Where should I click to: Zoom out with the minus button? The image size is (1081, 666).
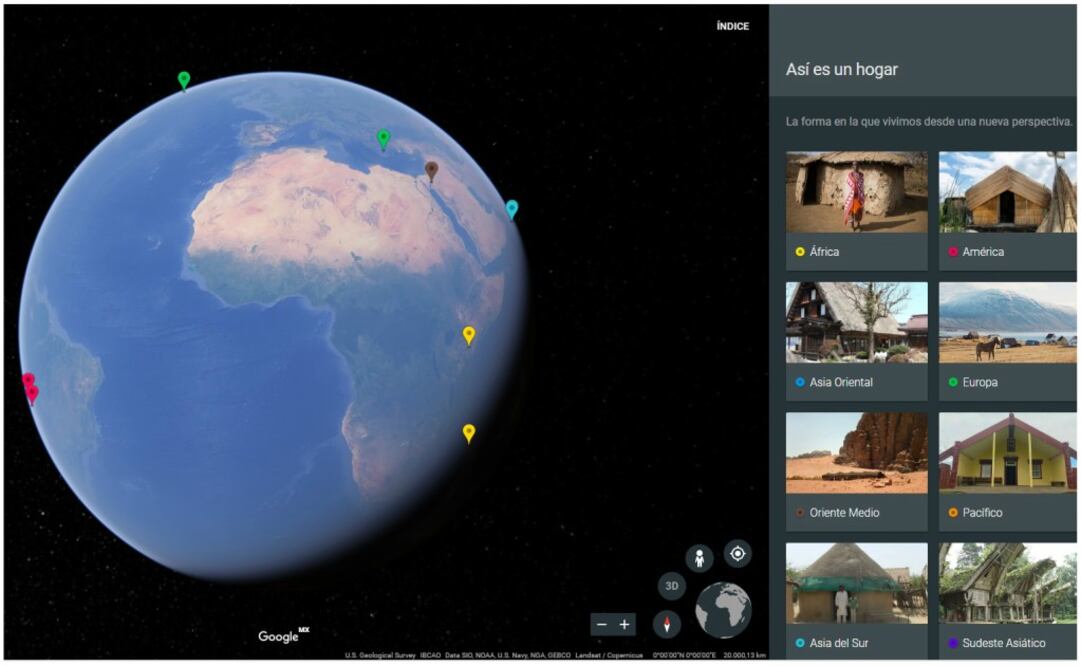[x=601, y=625]
